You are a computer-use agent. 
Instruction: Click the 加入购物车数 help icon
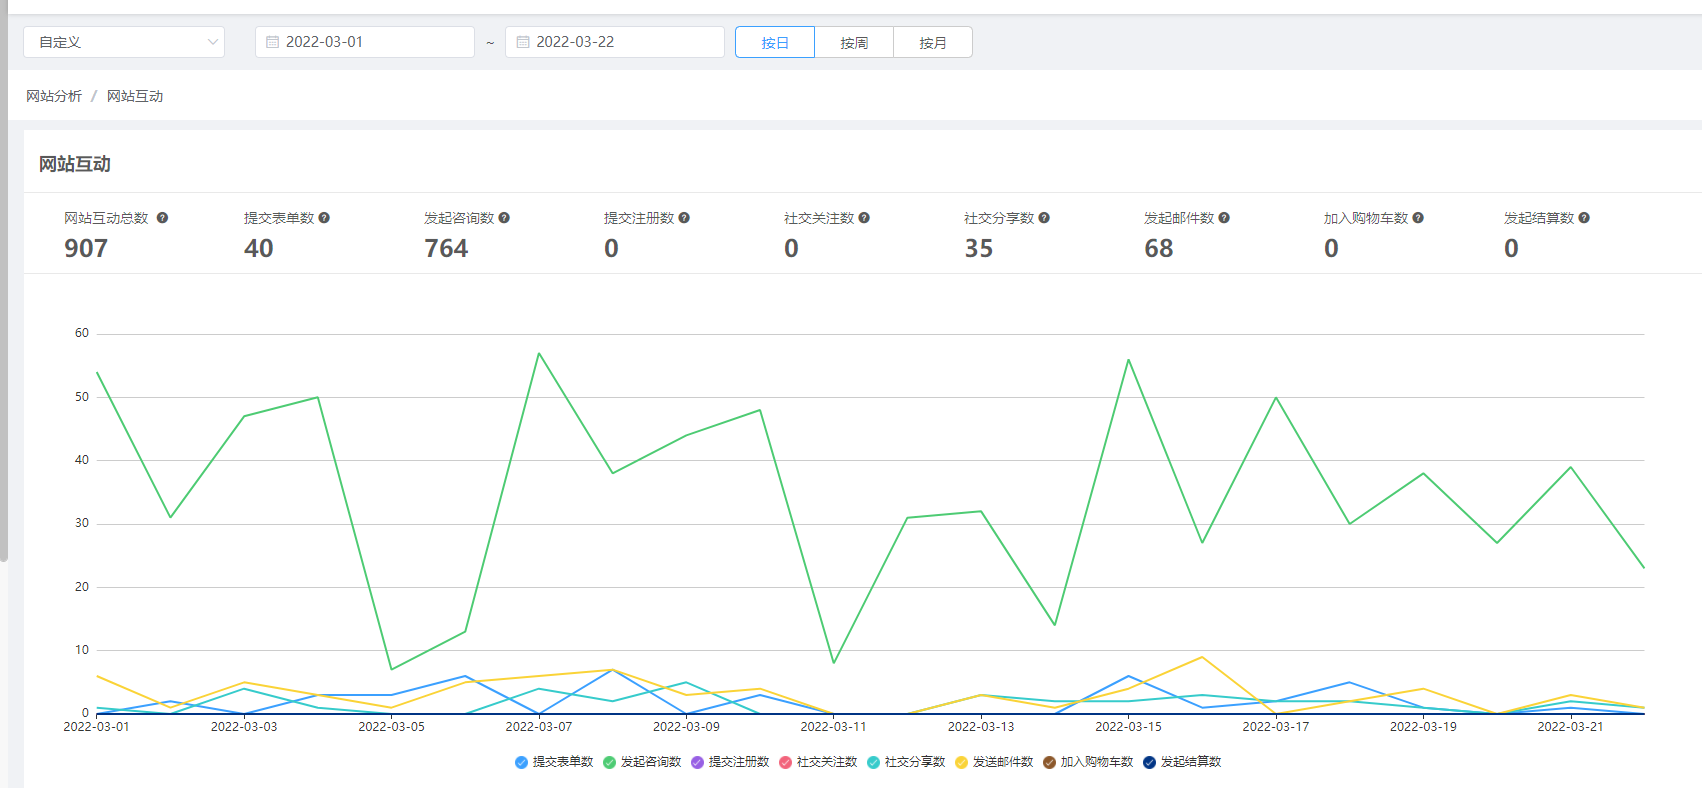click(x=1418, y=218)
